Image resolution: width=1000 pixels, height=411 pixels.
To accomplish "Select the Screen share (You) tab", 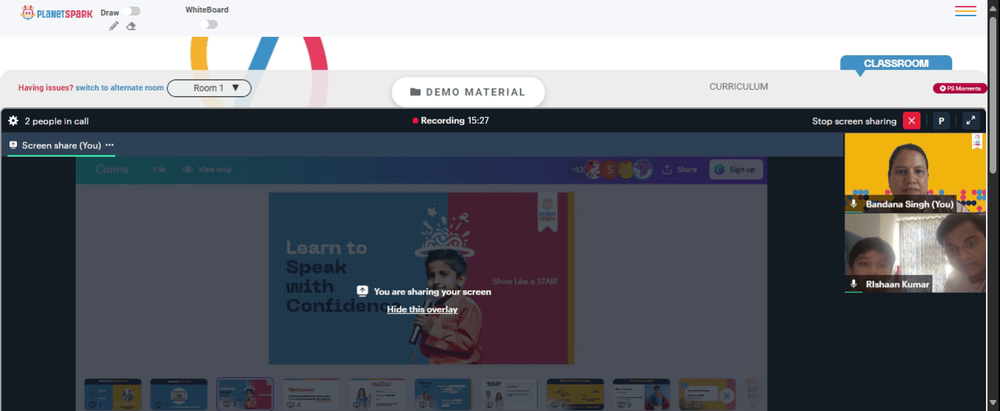I will pyautogui.click(x=61, y=146).
